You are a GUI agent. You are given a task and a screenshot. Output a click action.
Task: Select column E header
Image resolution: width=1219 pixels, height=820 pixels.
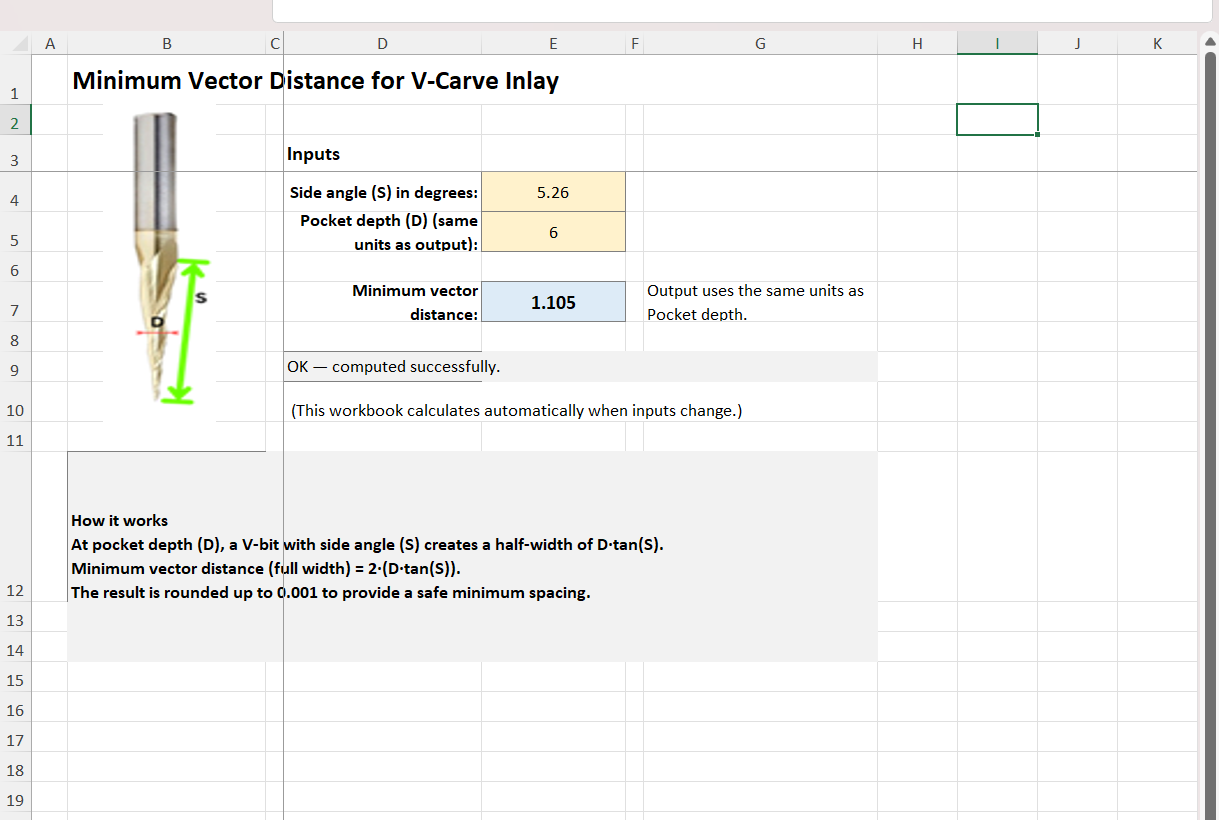click(x=553, y=43)
